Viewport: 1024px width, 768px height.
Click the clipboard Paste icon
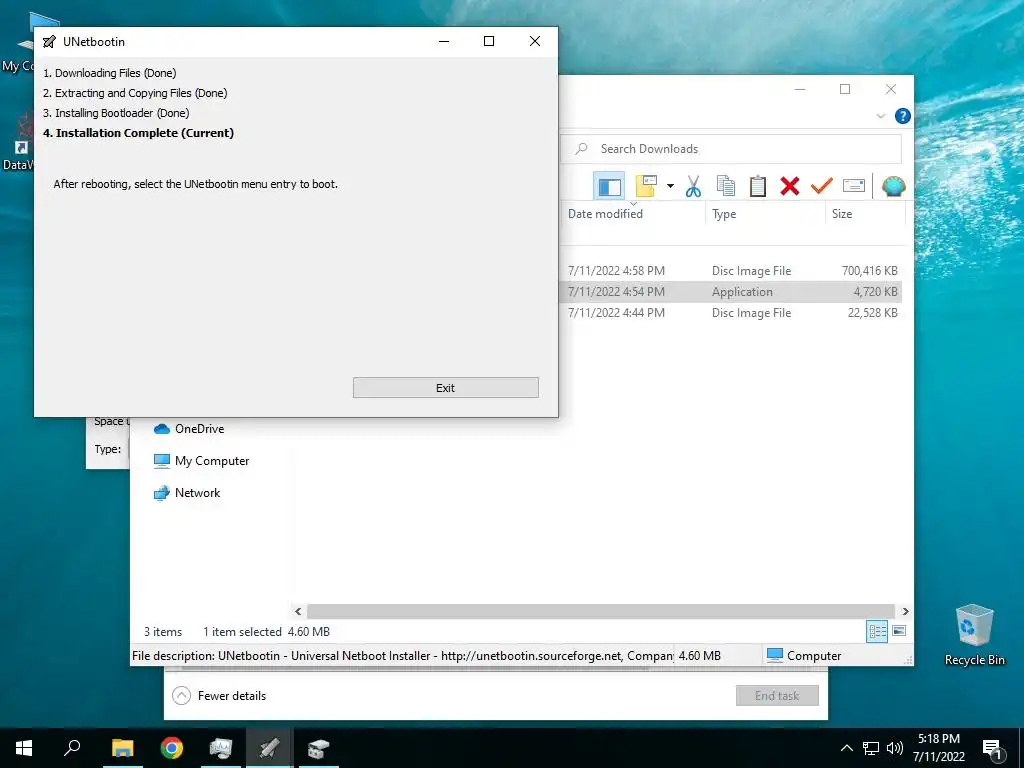[757, 186]
